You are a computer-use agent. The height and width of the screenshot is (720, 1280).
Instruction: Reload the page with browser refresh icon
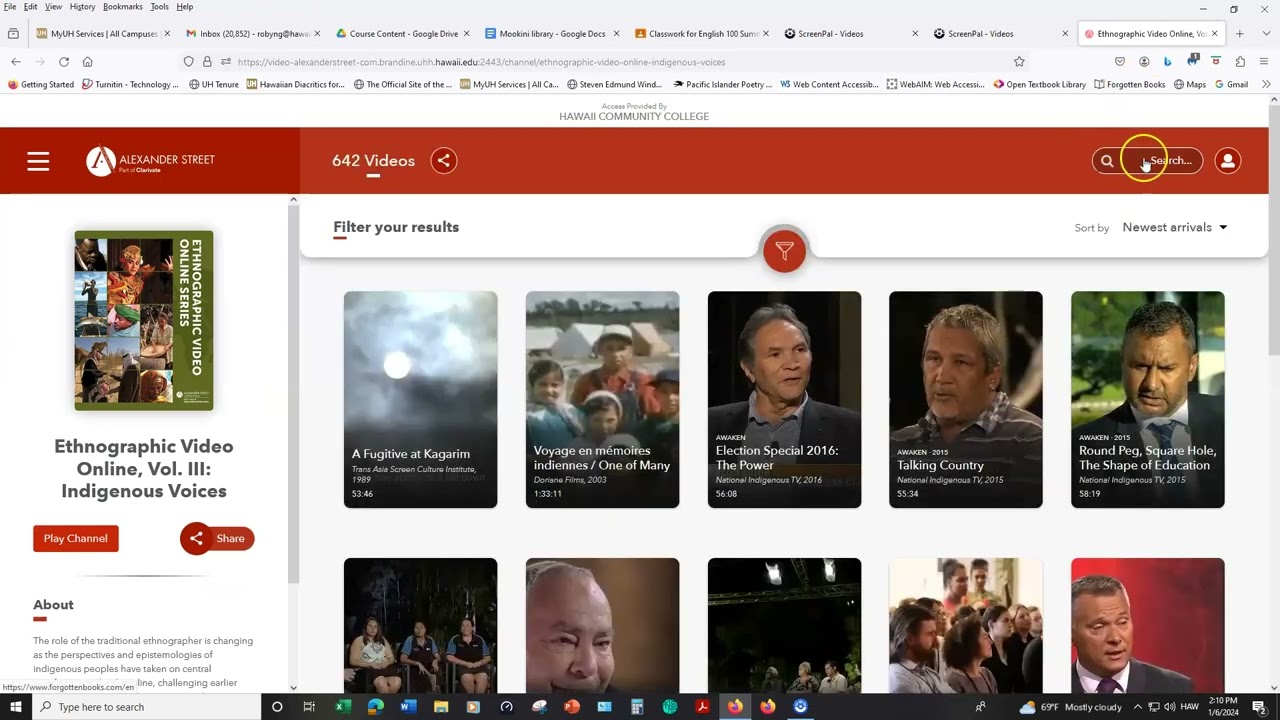click(63, 62)
